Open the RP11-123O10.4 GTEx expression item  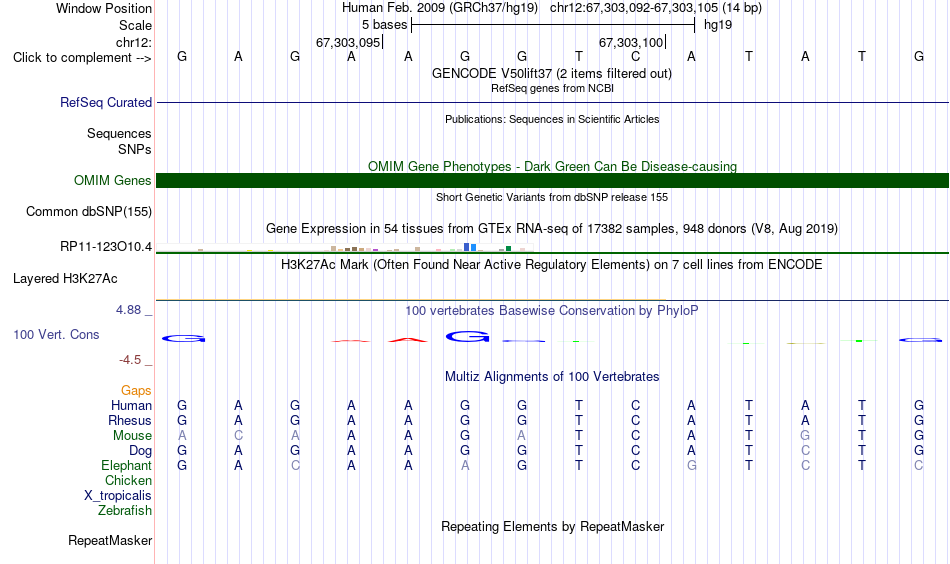click(105, 247)
